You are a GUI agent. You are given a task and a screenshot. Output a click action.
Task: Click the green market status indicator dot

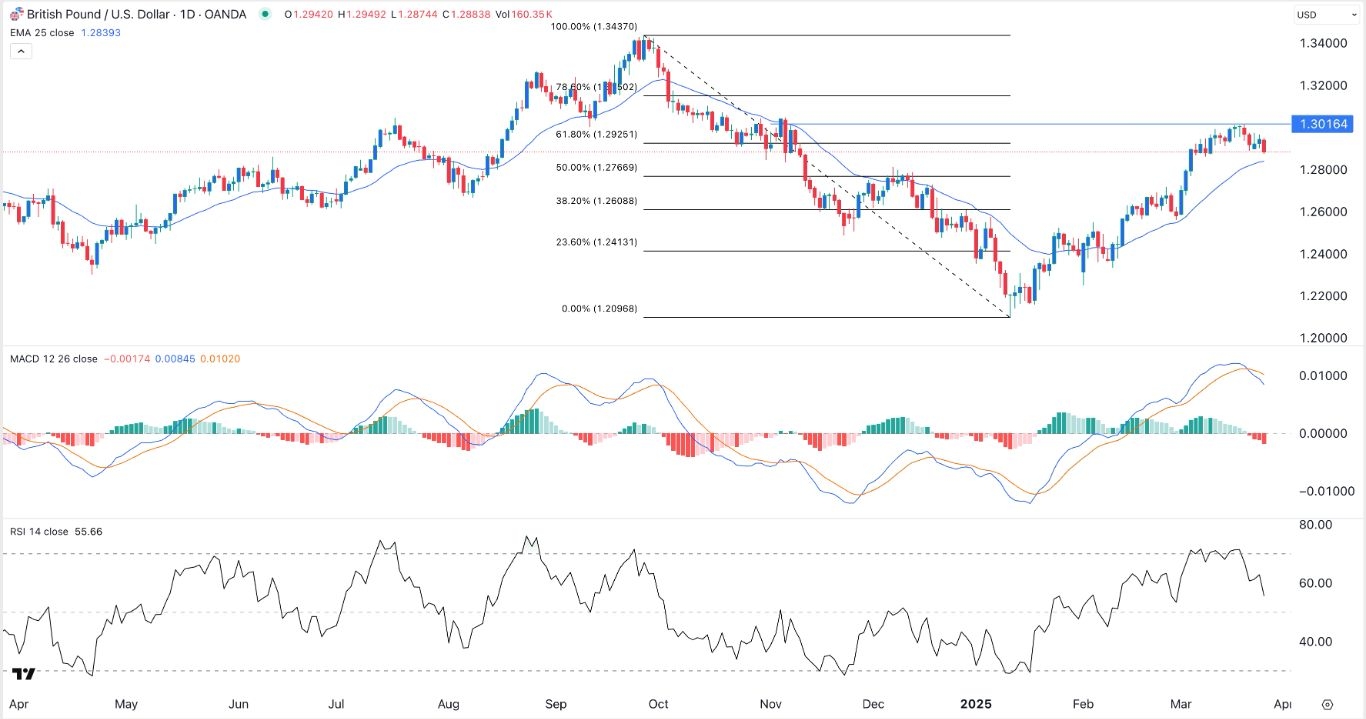coord(264,15)
